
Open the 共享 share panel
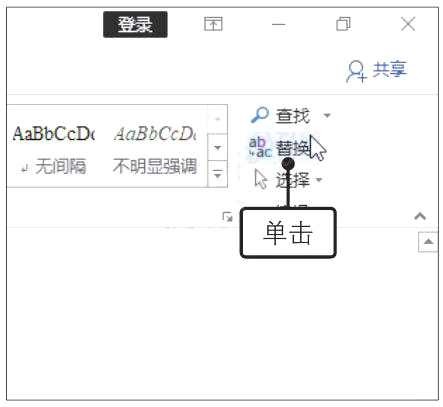click(x=377, y=70)
